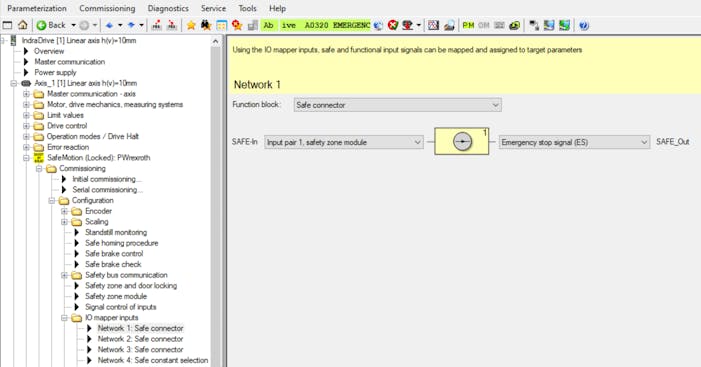
Task: Open the Help menu
Action: pos(277,8)
